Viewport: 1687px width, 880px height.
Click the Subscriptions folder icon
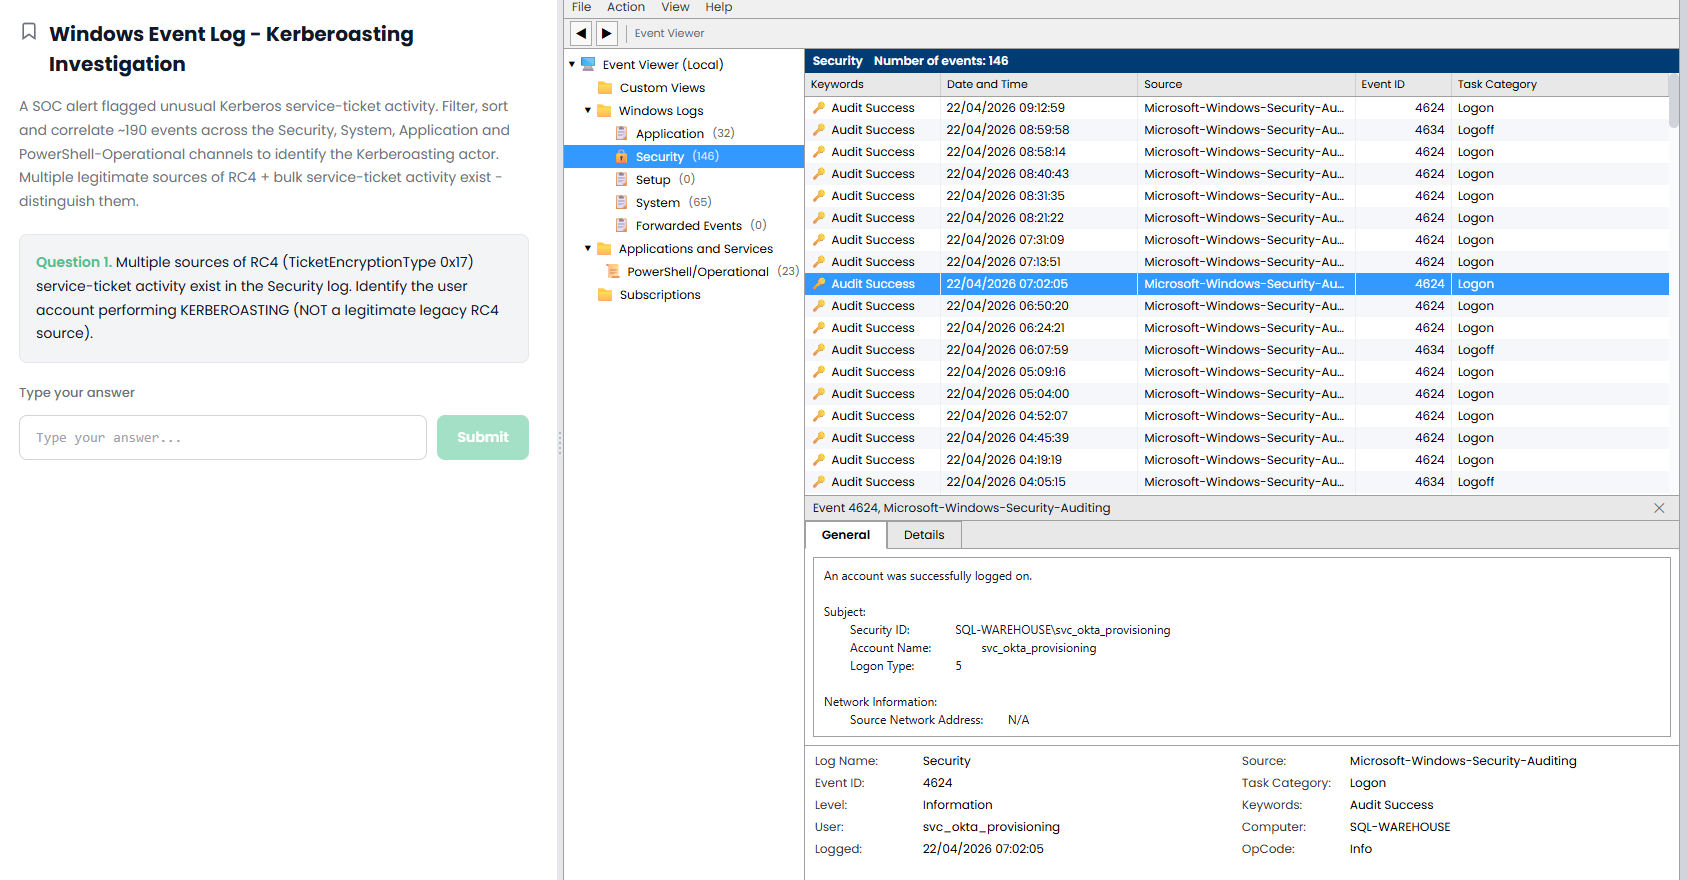point(605,294)
